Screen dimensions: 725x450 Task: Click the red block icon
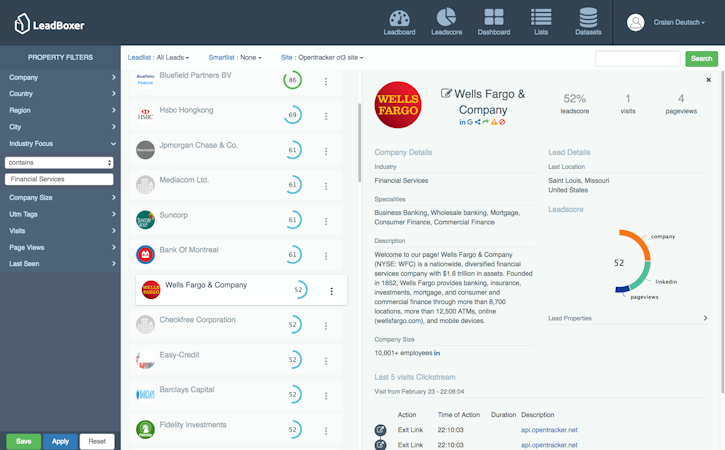502,122
